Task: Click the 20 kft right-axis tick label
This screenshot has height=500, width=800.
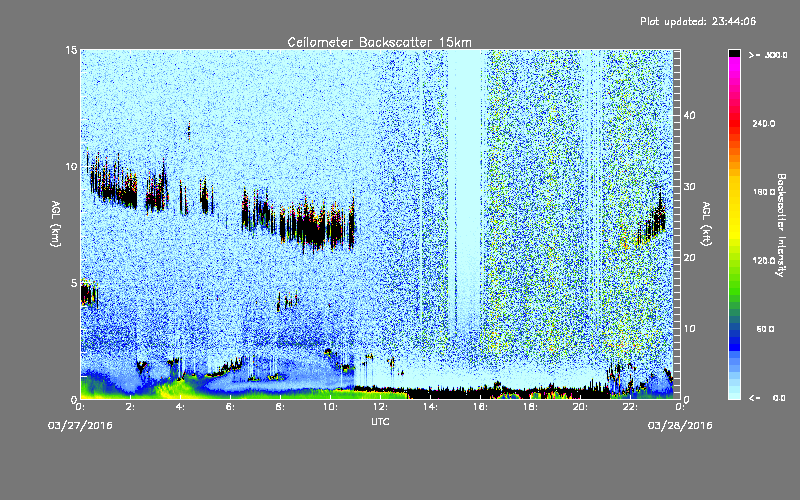Action: click(689, 258)
